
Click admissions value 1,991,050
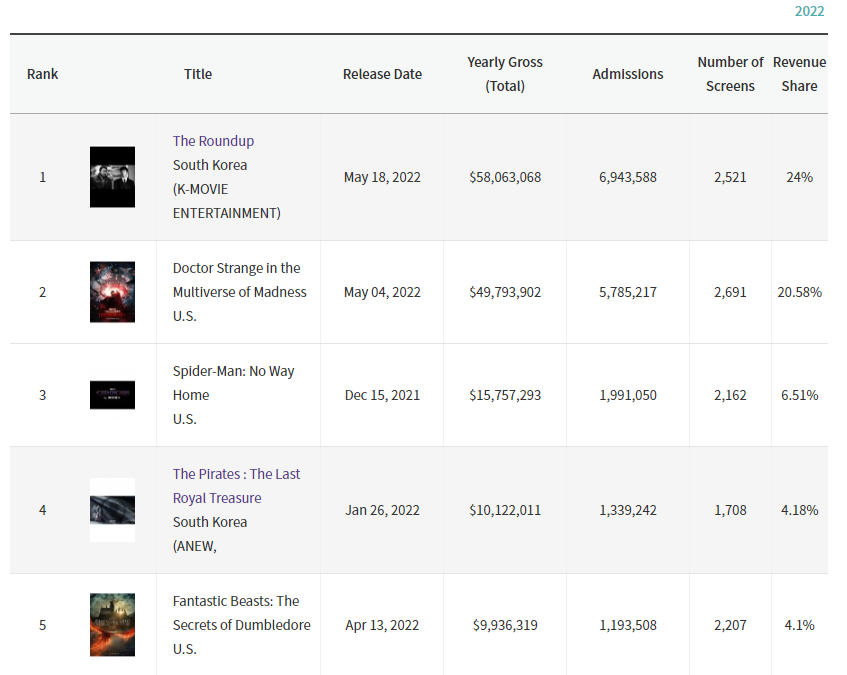point(628,395)
